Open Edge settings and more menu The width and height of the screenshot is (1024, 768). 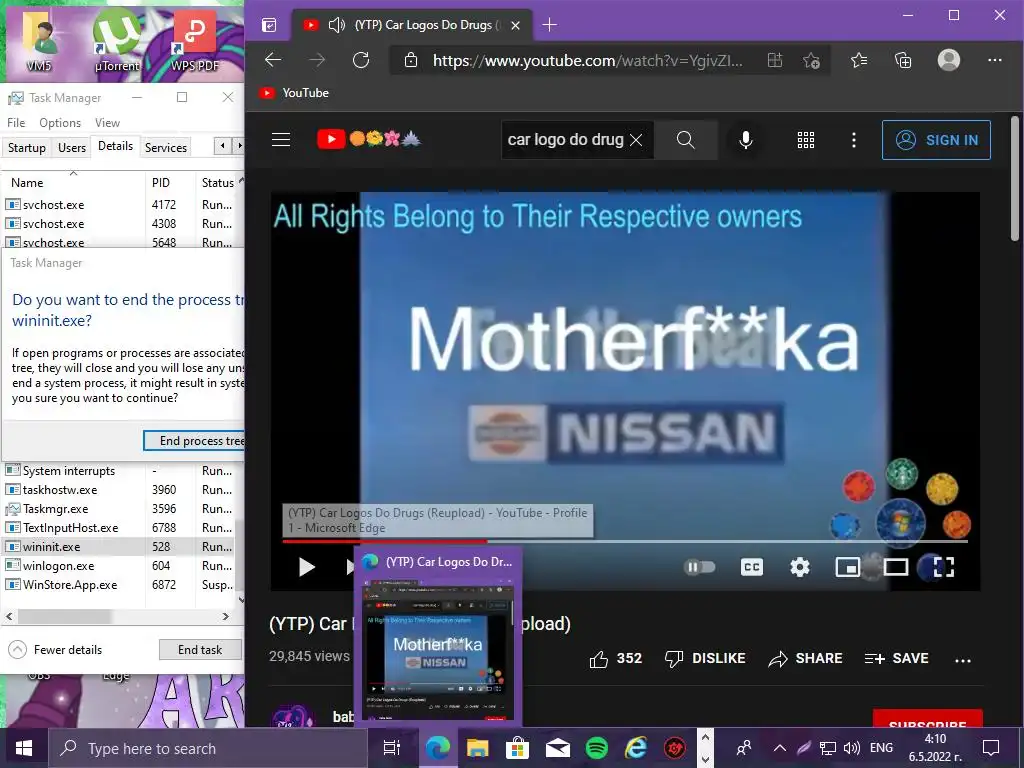995,60
